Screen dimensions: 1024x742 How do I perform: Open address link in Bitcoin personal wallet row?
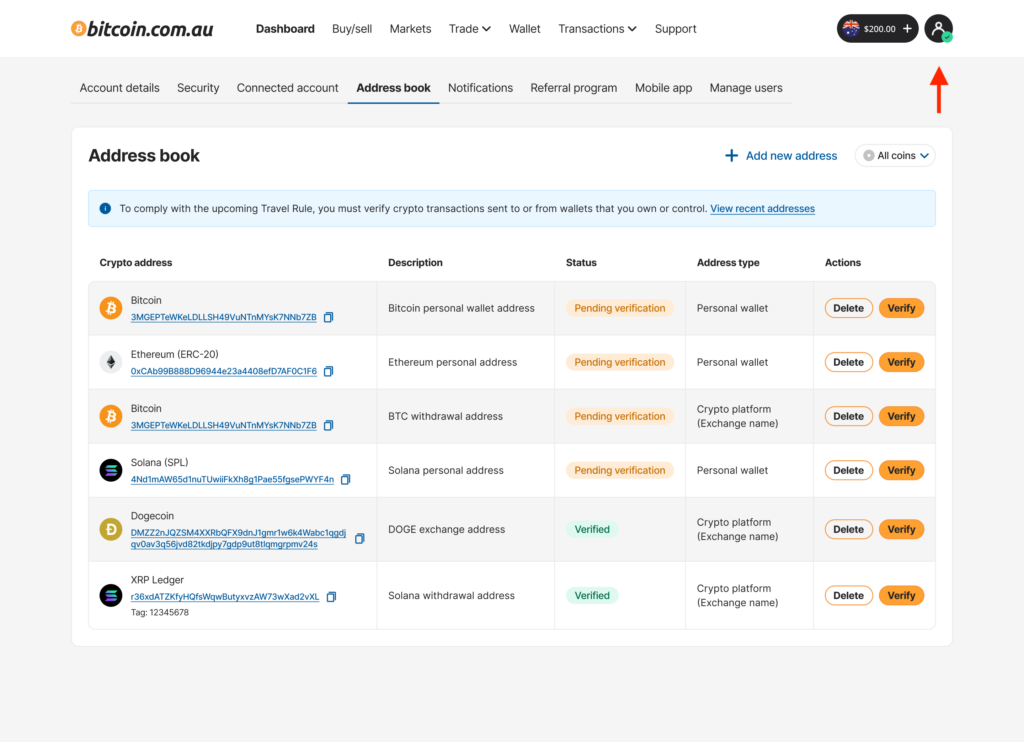(x=223, y=317)
